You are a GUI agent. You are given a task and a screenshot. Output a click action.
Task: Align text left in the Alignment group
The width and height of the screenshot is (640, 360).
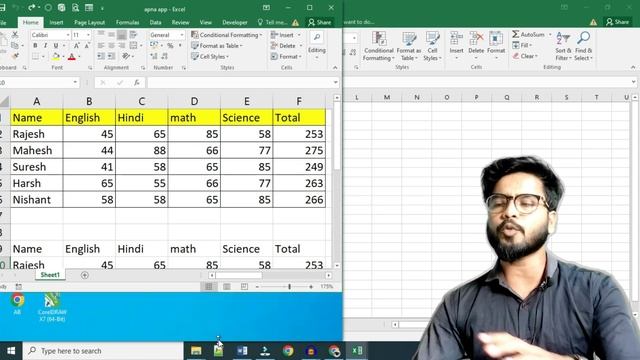[101, 46]
